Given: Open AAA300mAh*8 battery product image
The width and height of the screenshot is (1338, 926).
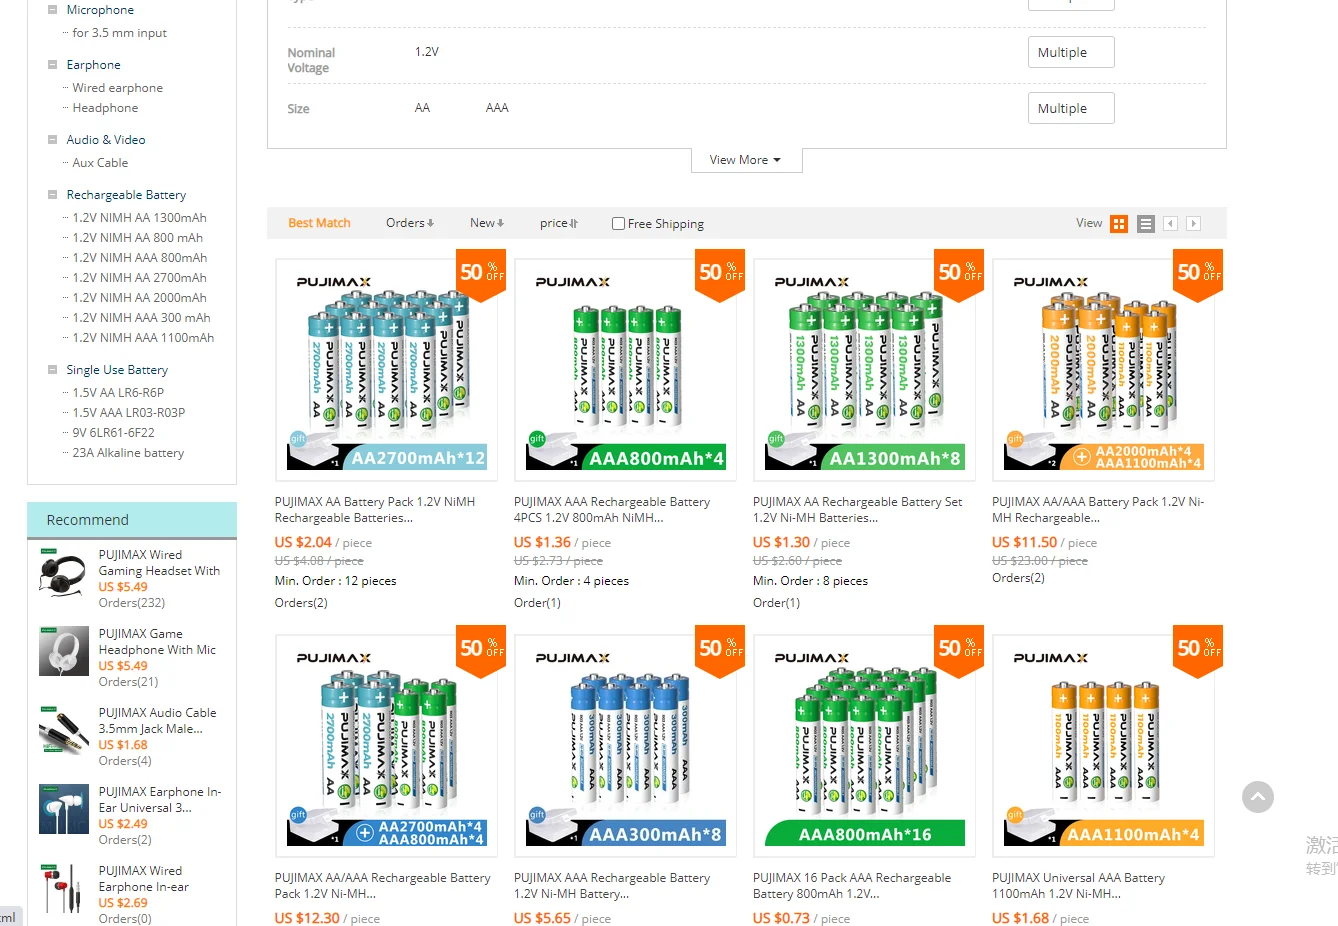Looking at the screenshot, I should [625, 746].
